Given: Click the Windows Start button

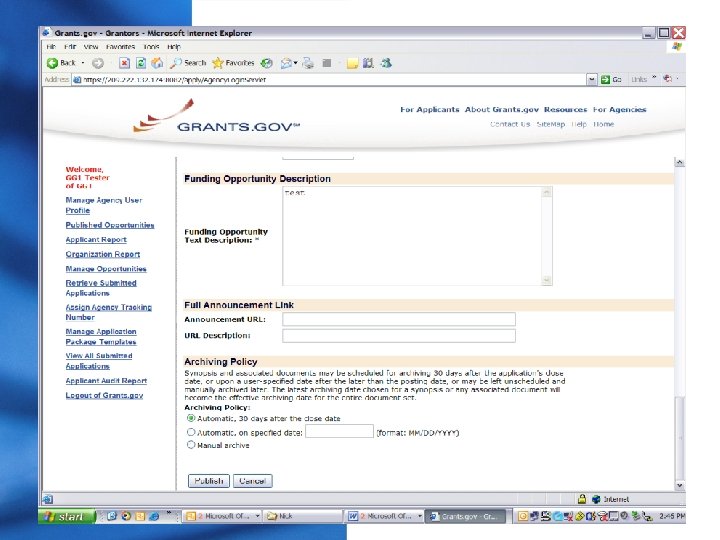Looking at the screenshot, I should [x=67, y=517].
